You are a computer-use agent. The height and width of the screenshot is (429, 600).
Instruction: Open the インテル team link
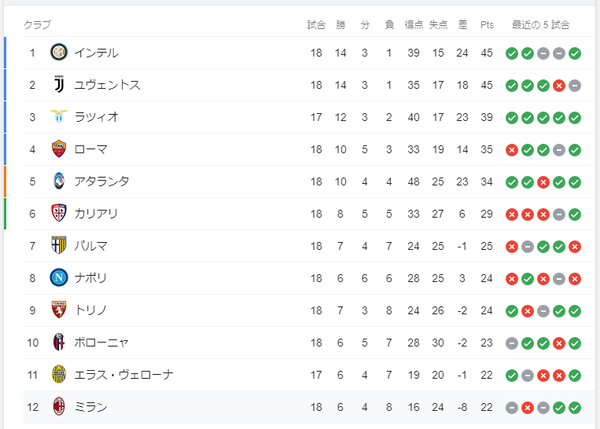point(96,53)
